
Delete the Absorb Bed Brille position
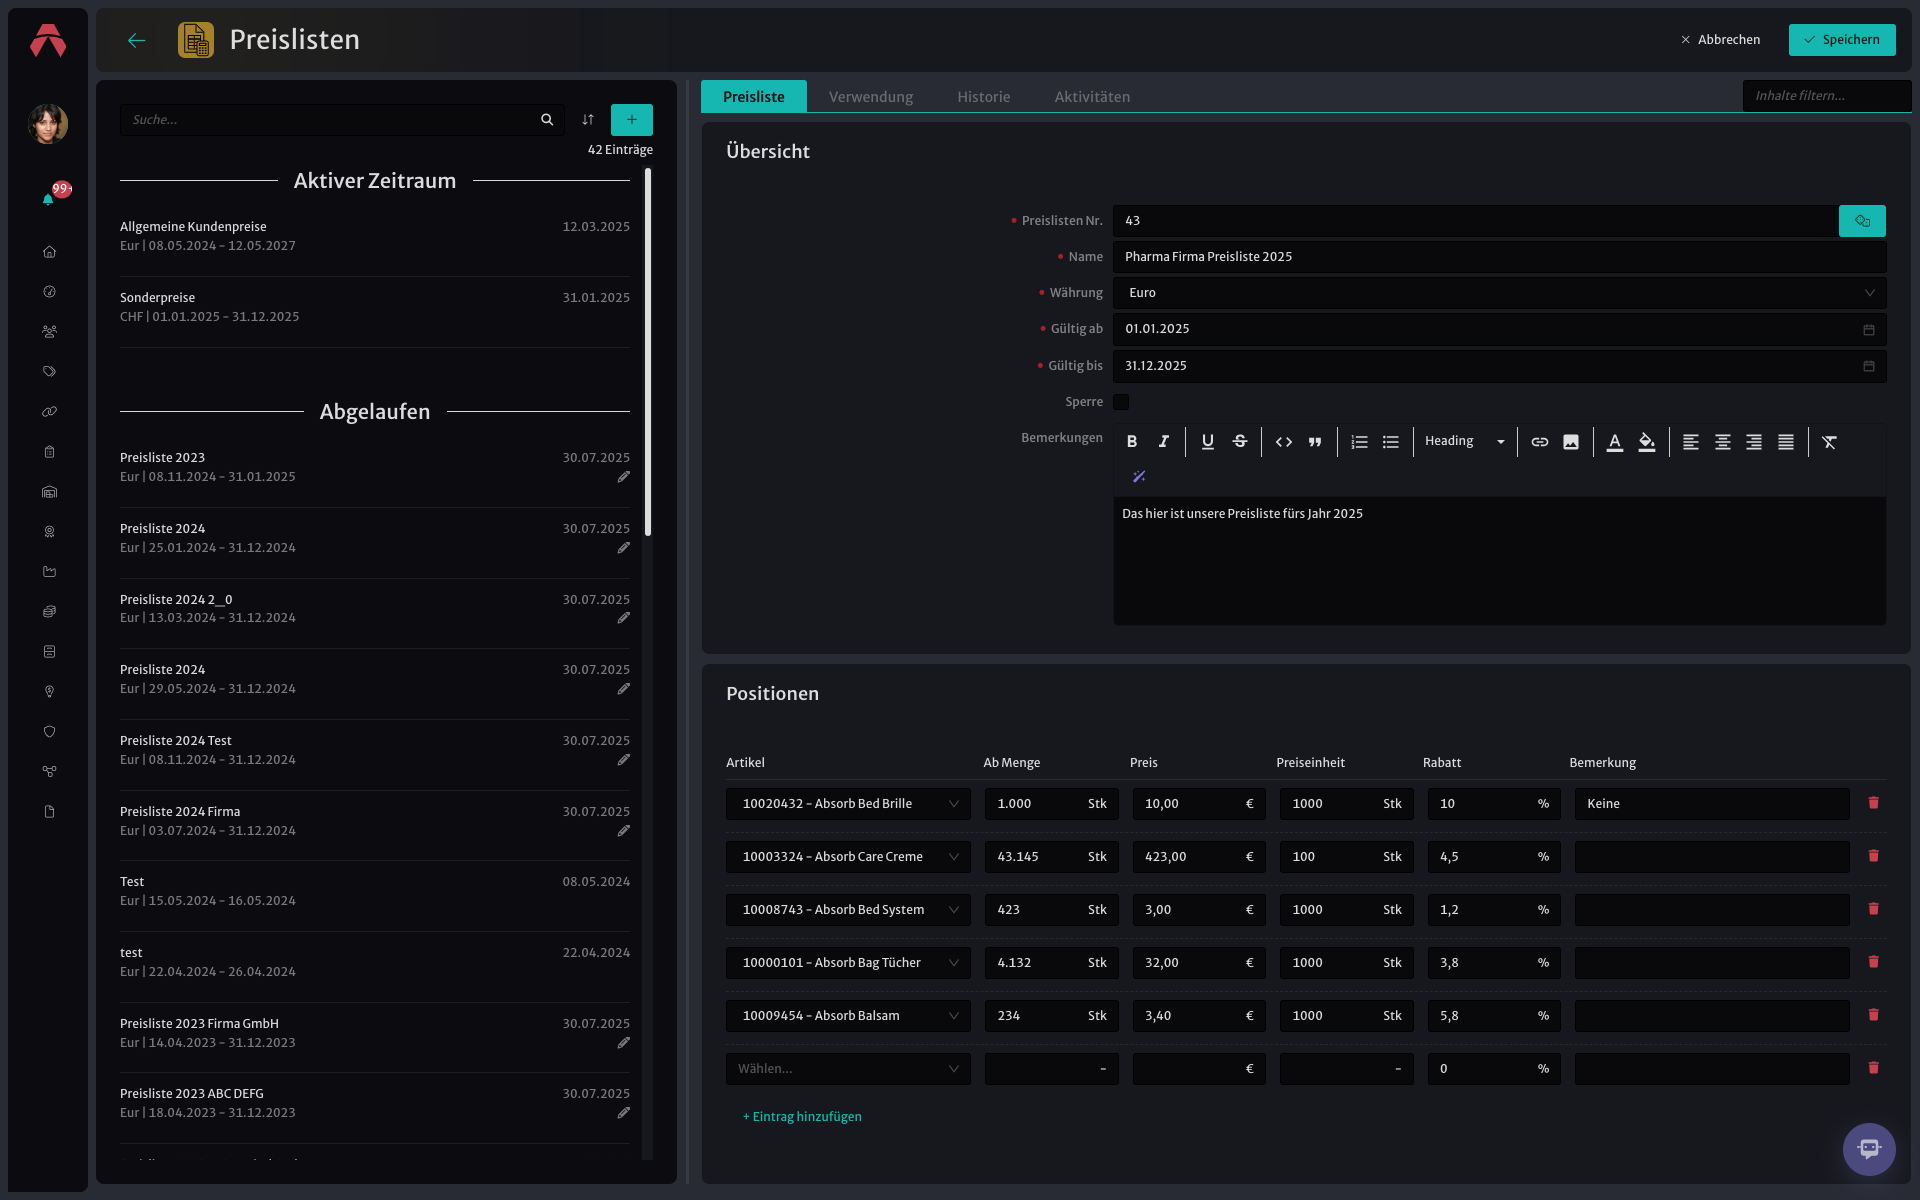click(x=1874, y=803)
